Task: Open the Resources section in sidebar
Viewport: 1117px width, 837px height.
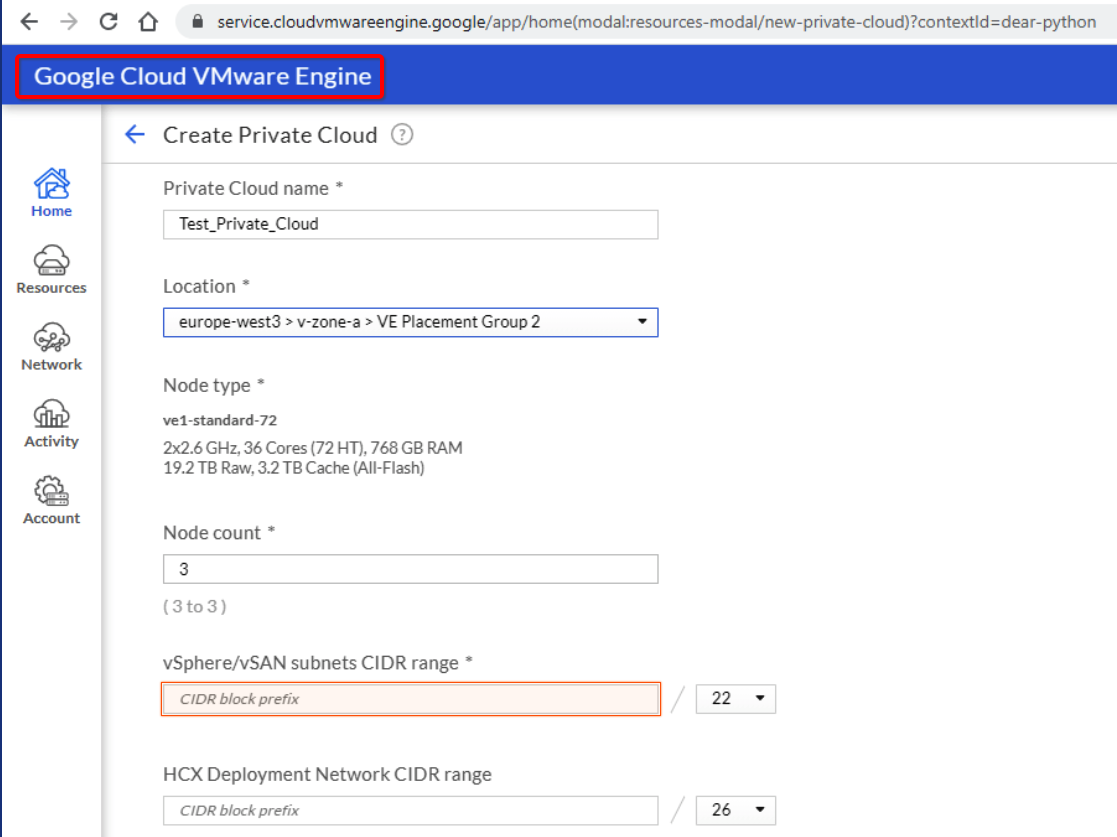Action: tap(51, 269)
